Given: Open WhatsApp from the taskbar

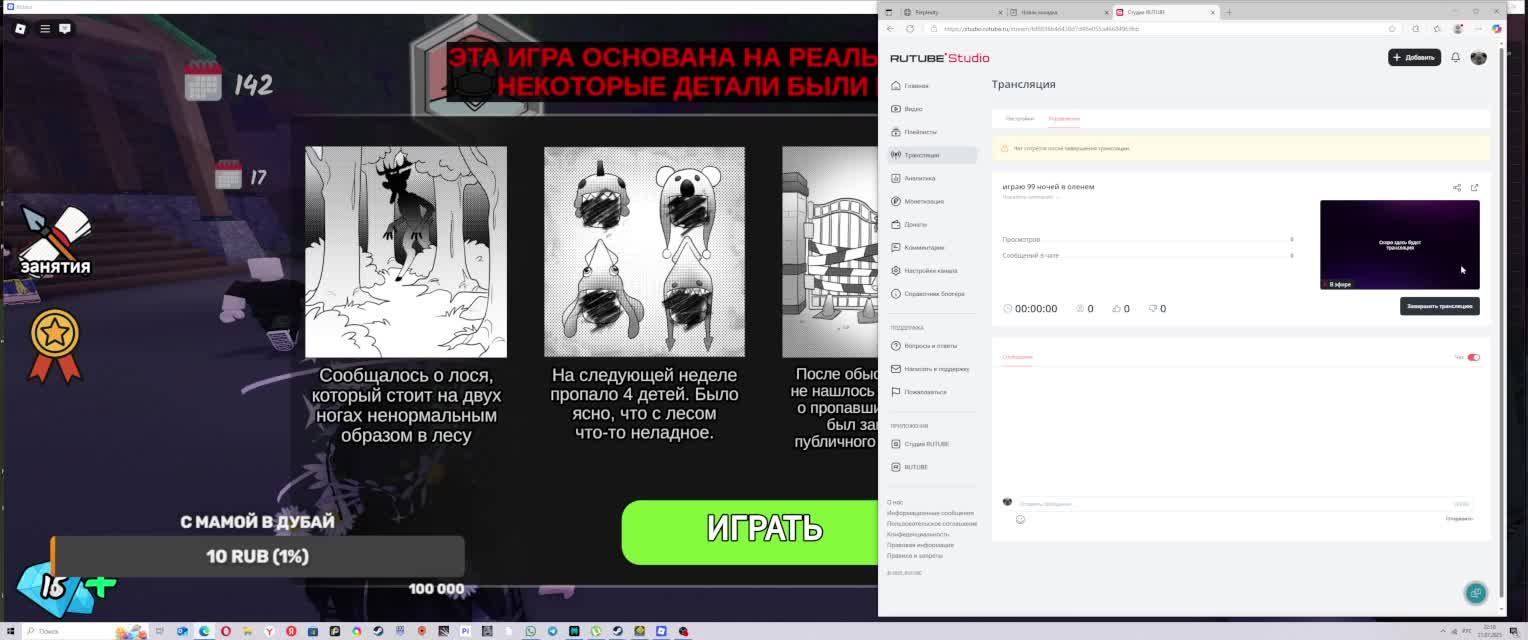Looking at the screenshot, I should [530, 631].
